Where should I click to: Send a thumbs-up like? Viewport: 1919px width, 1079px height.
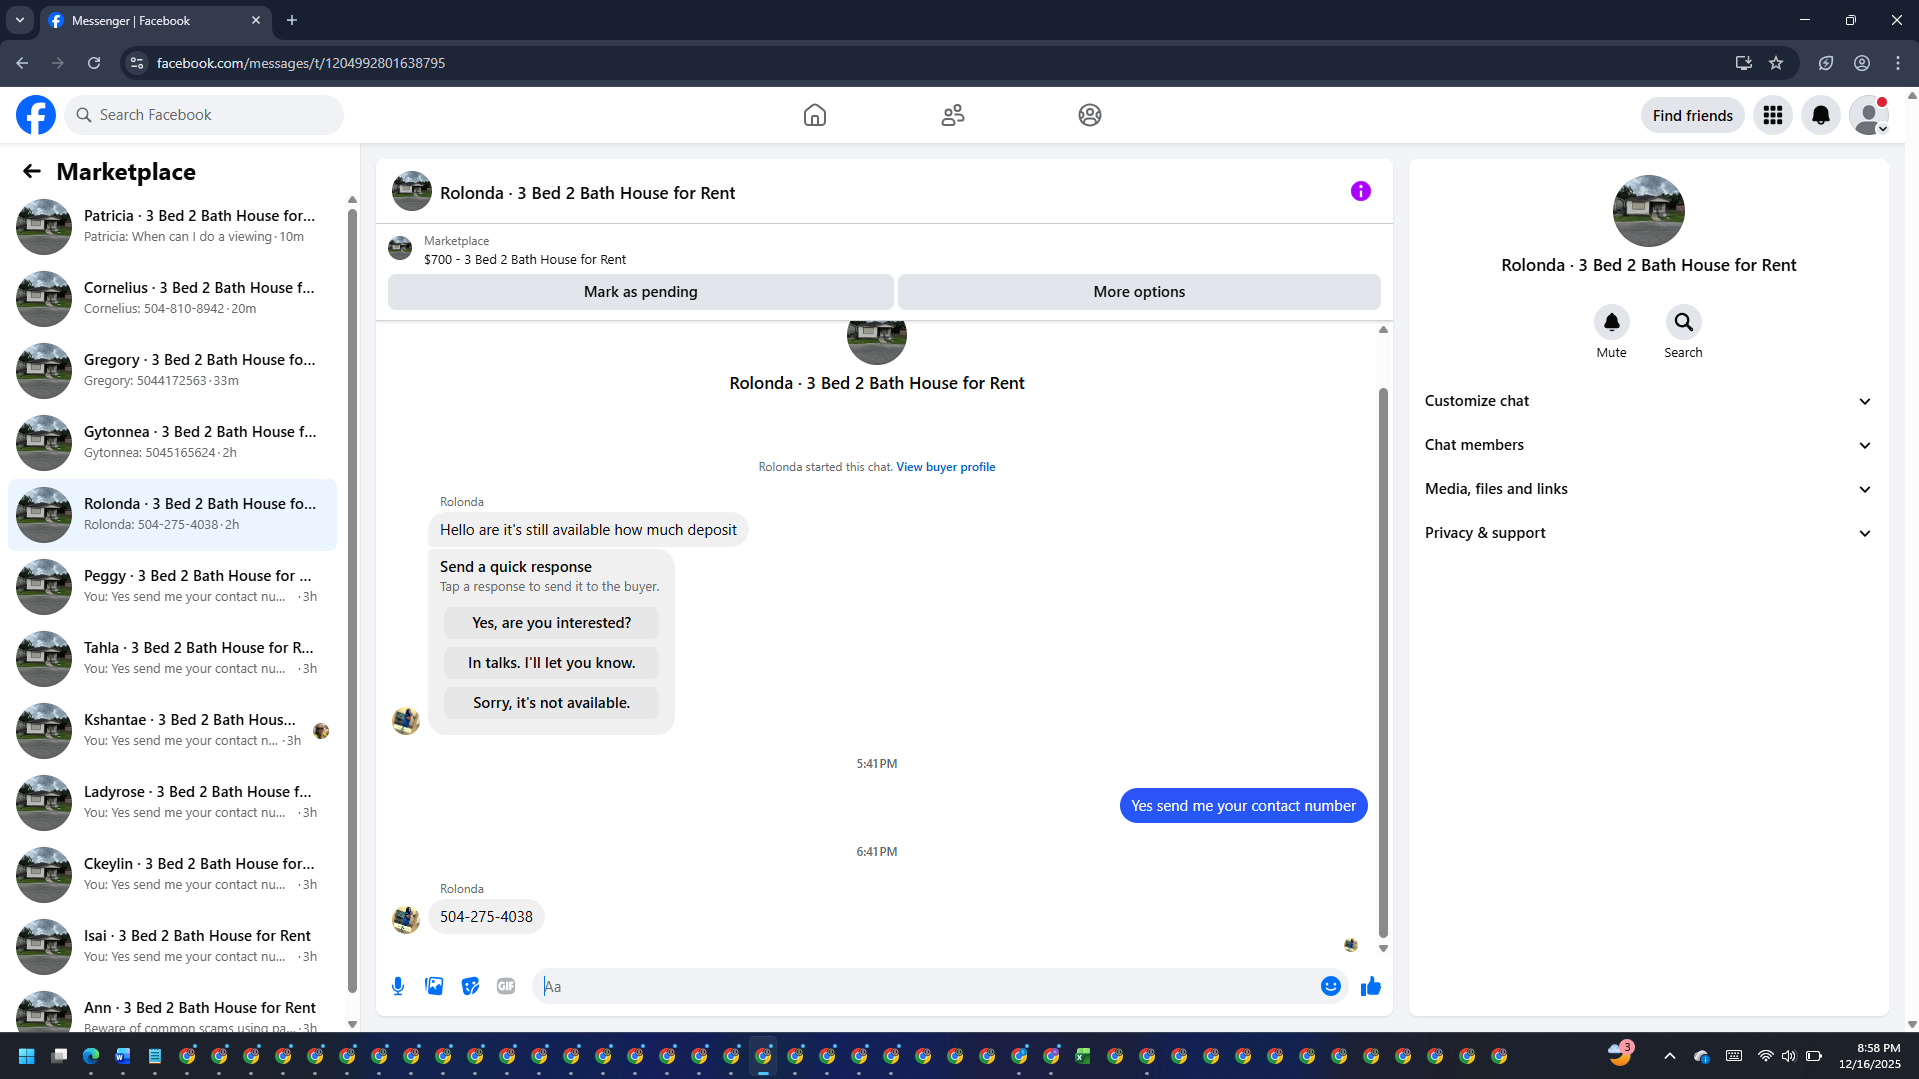1371,986
